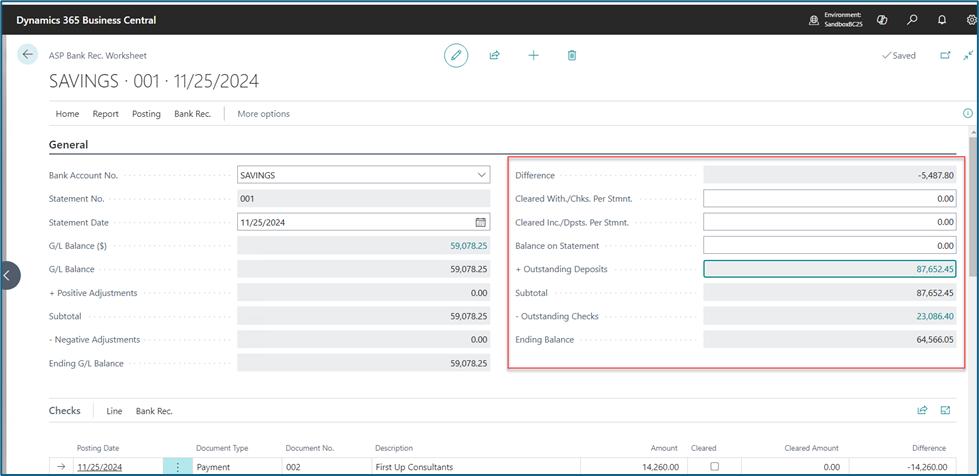The height and width of the screenshot is (476, 979).
Task: Select the amount 14,260.00 cell
Action: click(x=634, y=467)
